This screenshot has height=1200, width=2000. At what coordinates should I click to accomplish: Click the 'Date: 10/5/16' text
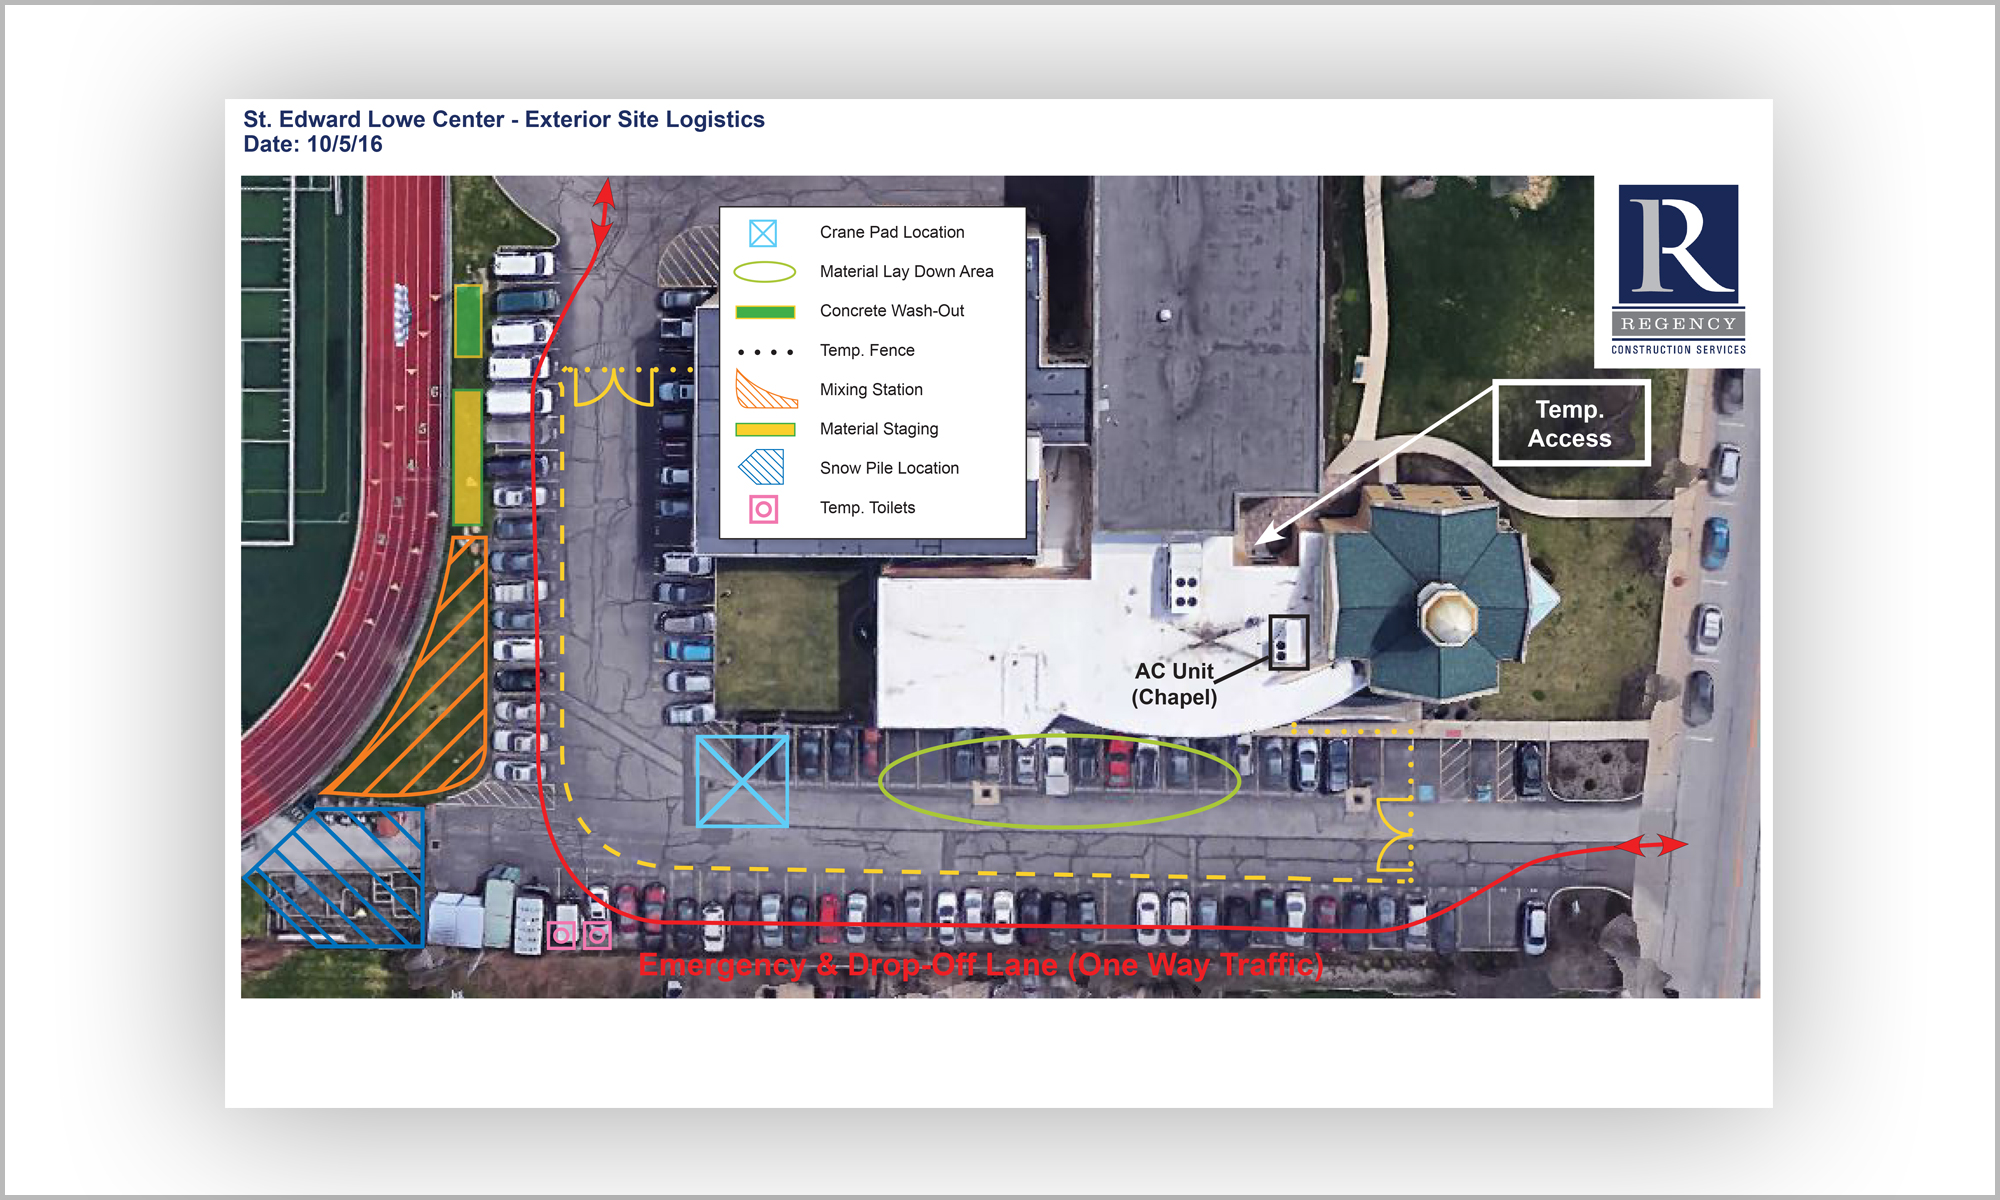313,144
